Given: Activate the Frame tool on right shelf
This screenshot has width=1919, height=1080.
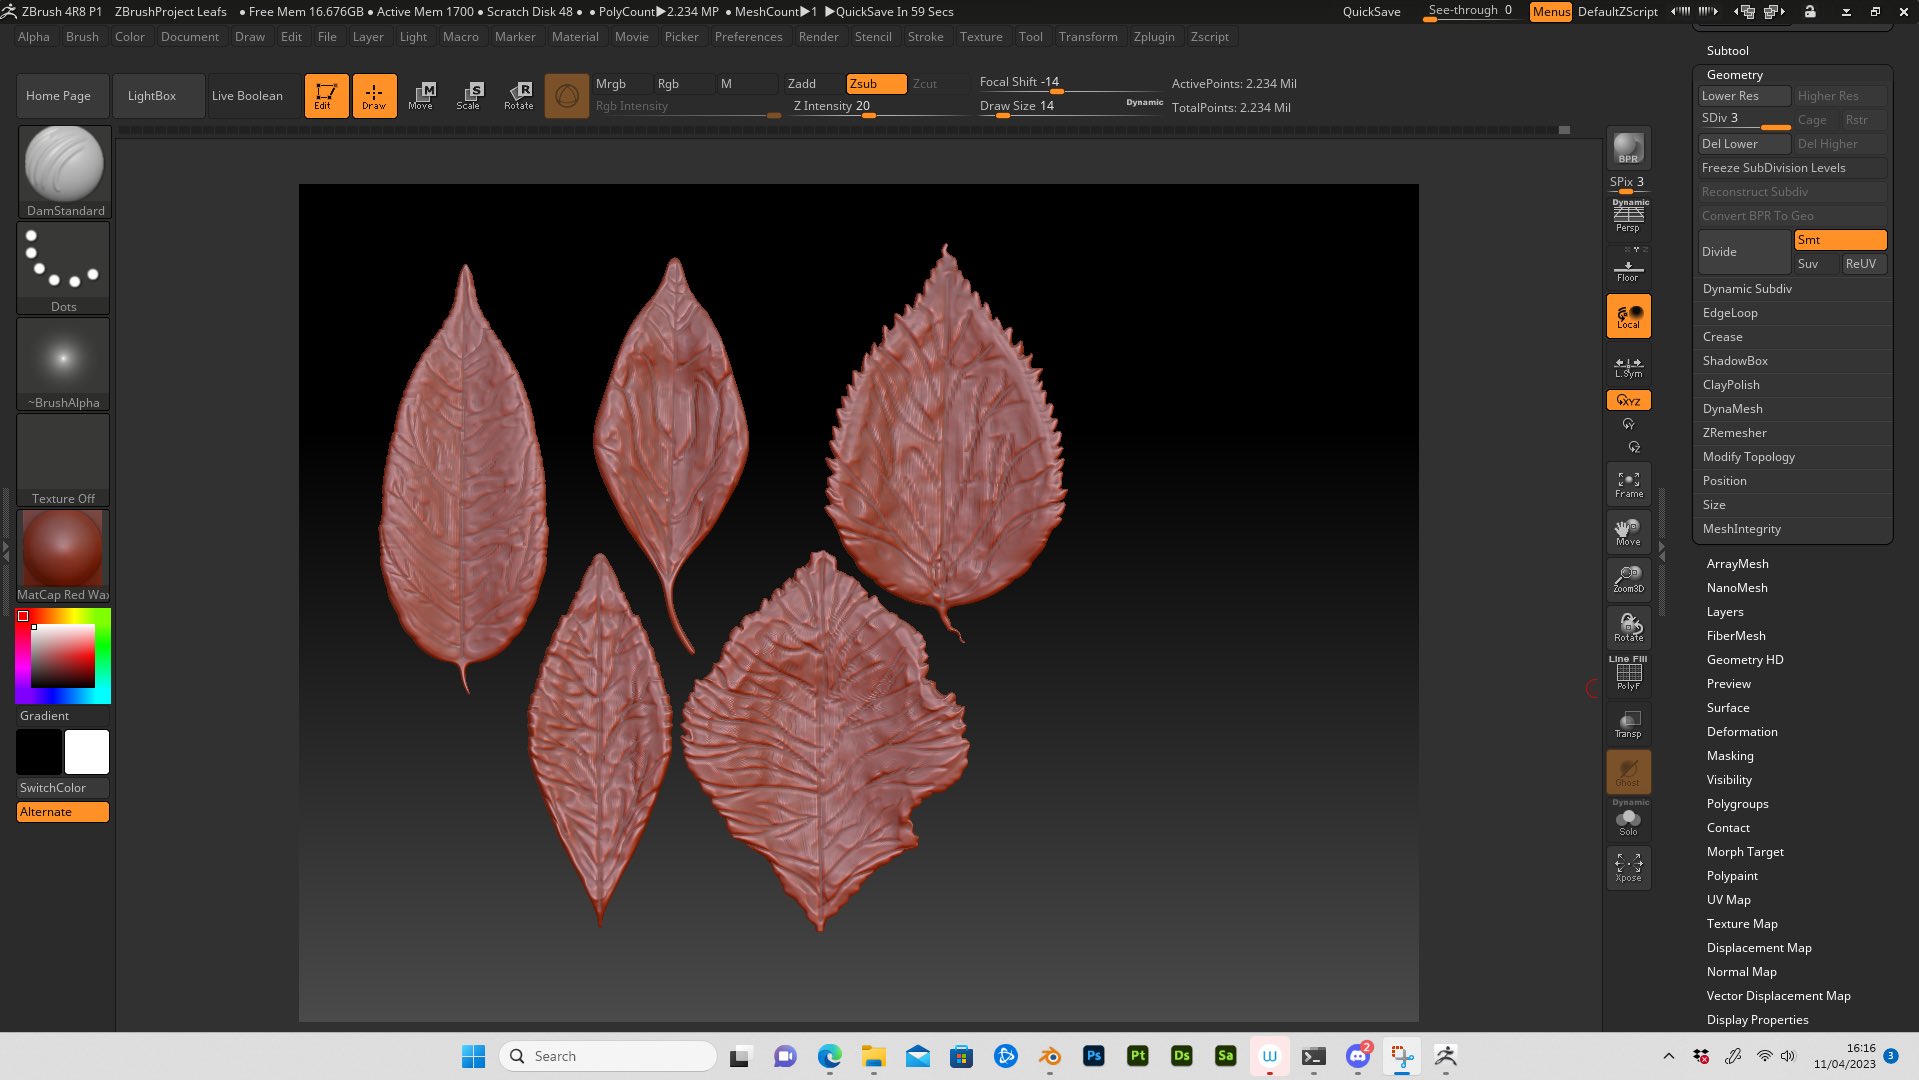Looking at the screenshot, I should point(1628,485).
